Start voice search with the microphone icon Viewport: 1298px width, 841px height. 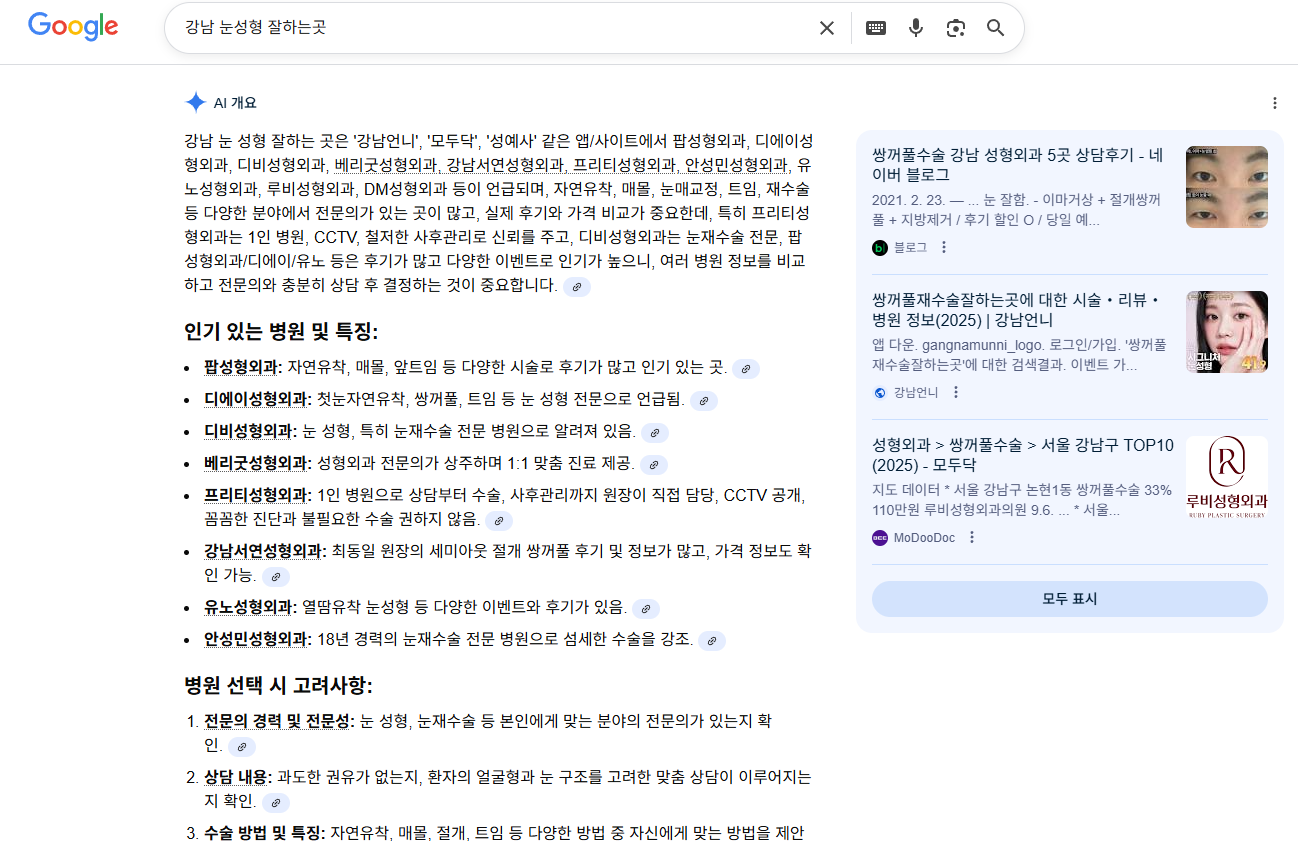click(915, 27)
